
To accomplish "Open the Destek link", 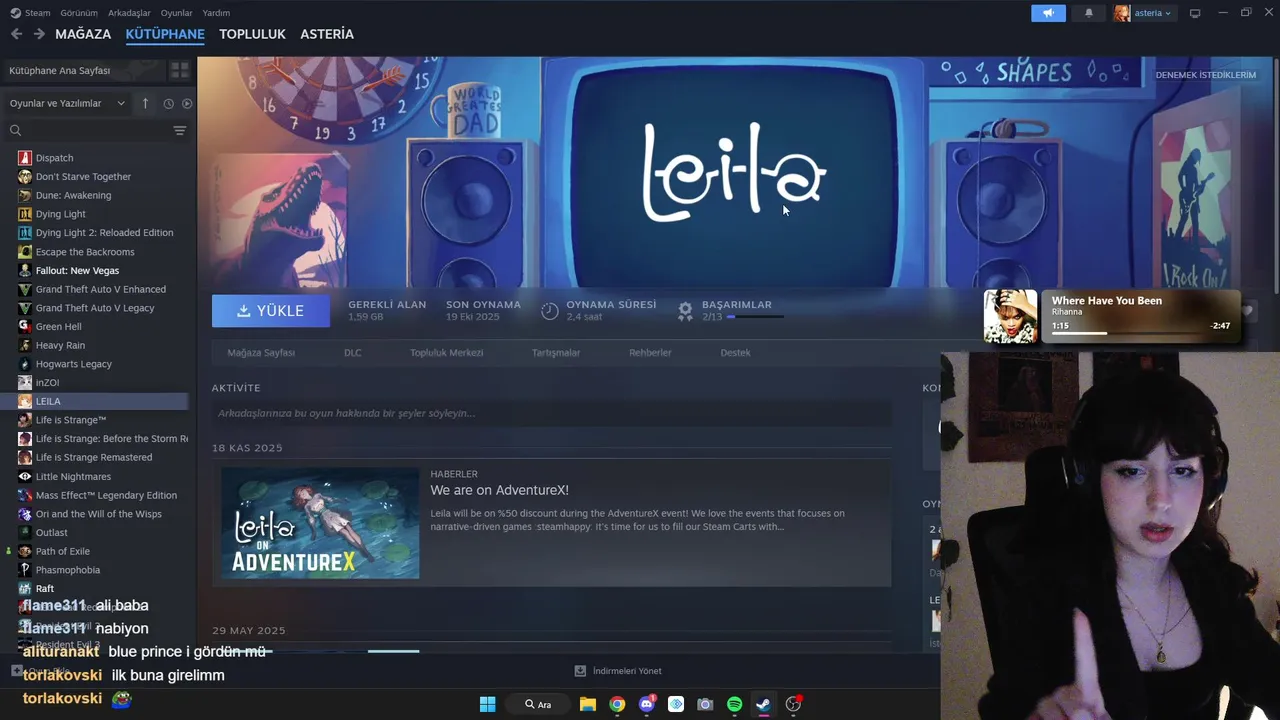I will click(735, 352).
